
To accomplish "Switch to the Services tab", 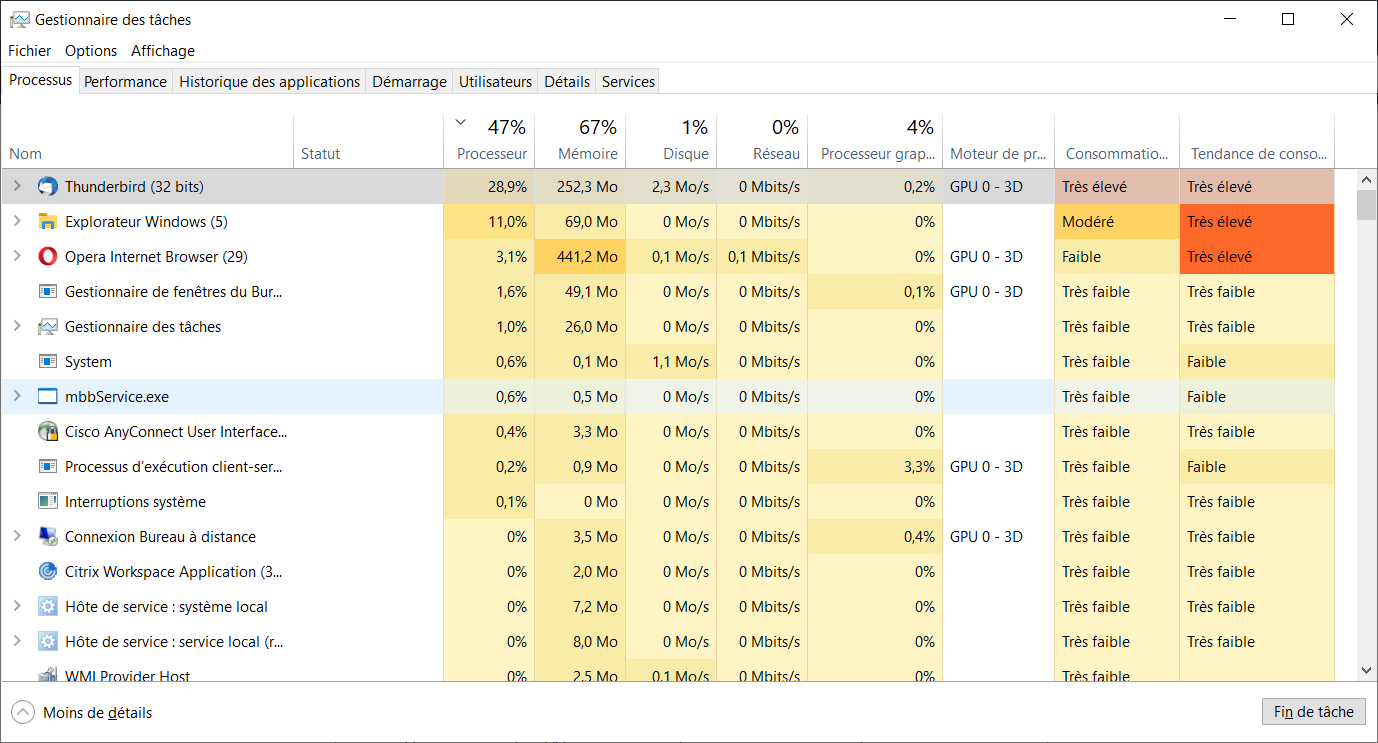I will coord(628,82).
